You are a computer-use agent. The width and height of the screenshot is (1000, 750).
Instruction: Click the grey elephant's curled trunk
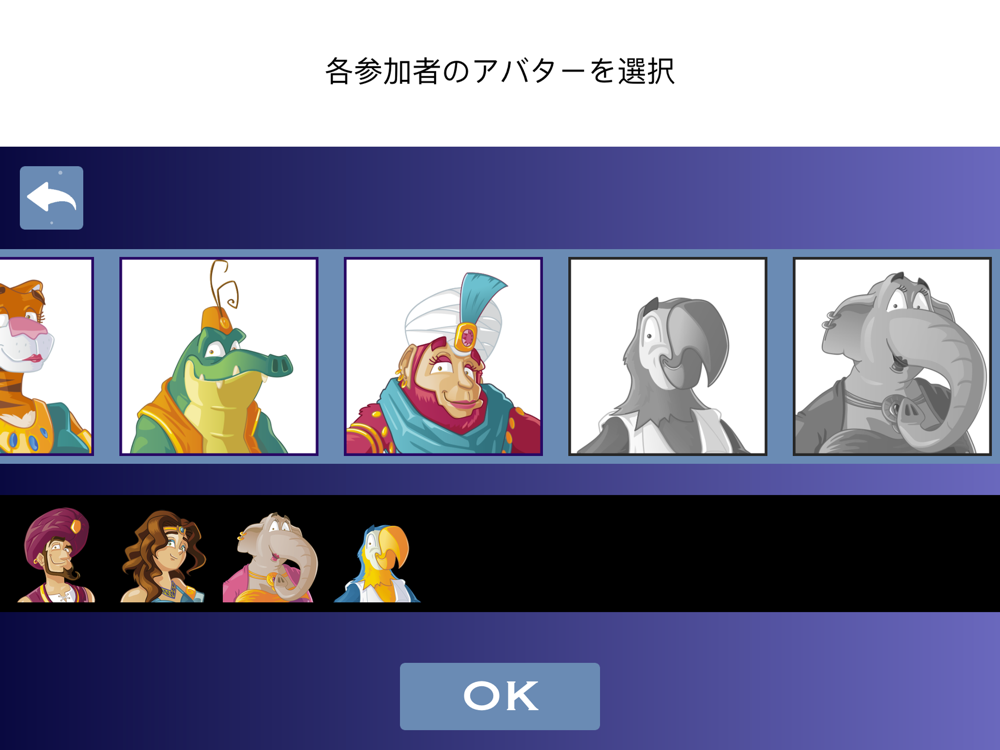click(x=938, y=395)
